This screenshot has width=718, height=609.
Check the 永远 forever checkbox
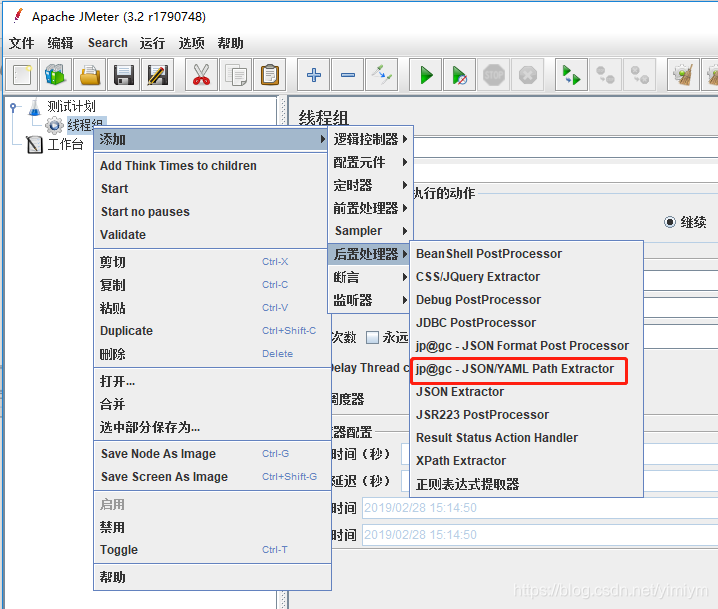click(372, 337)
